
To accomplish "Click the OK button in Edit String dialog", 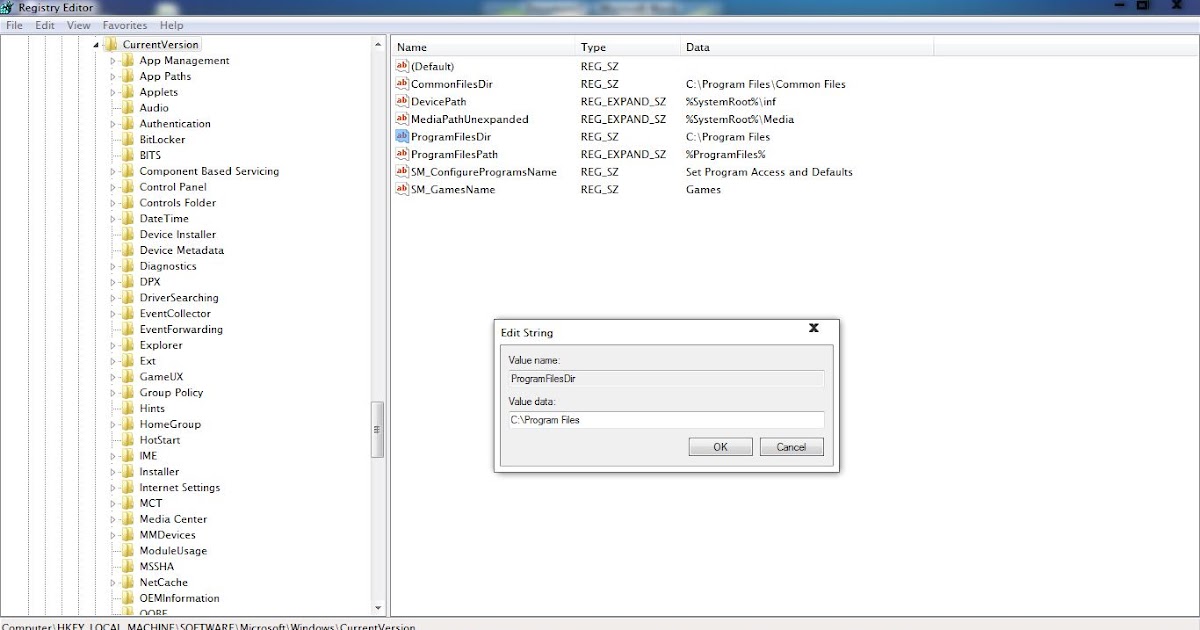I will point(720,447).
